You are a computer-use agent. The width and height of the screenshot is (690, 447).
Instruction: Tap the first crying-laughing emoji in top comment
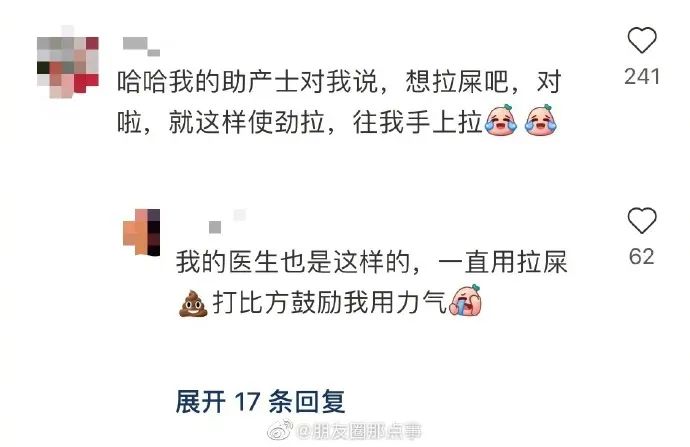coord(500,120)
